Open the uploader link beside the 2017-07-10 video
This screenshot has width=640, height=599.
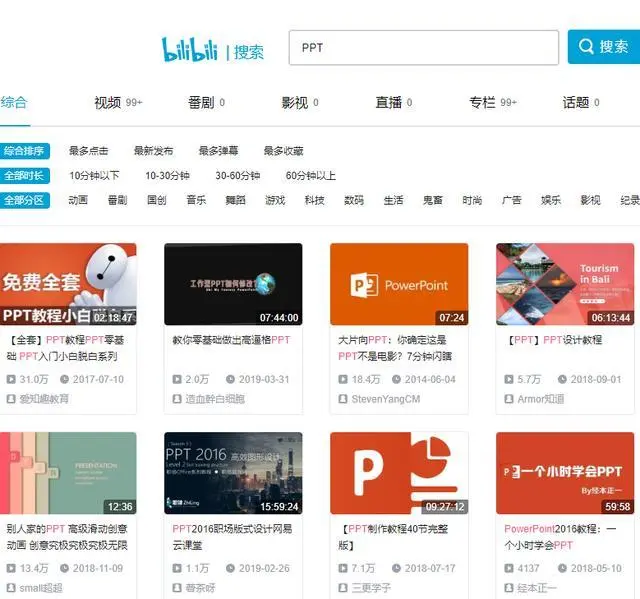click(44, 399)
